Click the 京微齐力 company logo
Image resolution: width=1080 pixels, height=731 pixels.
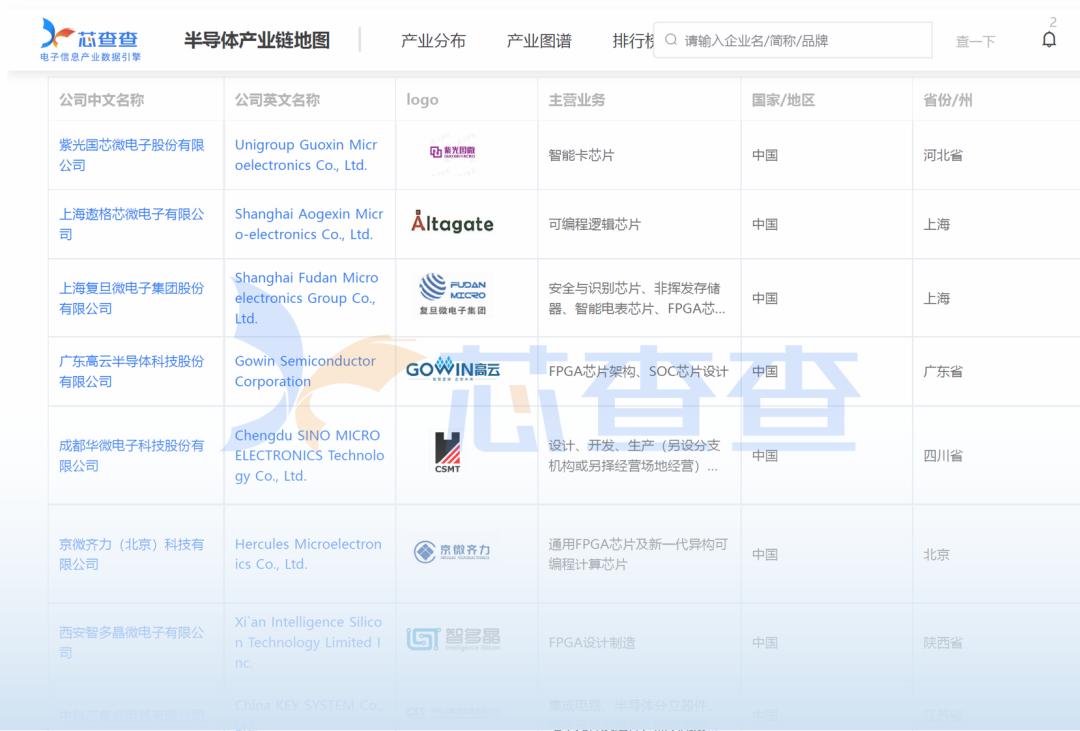point(453,551)
